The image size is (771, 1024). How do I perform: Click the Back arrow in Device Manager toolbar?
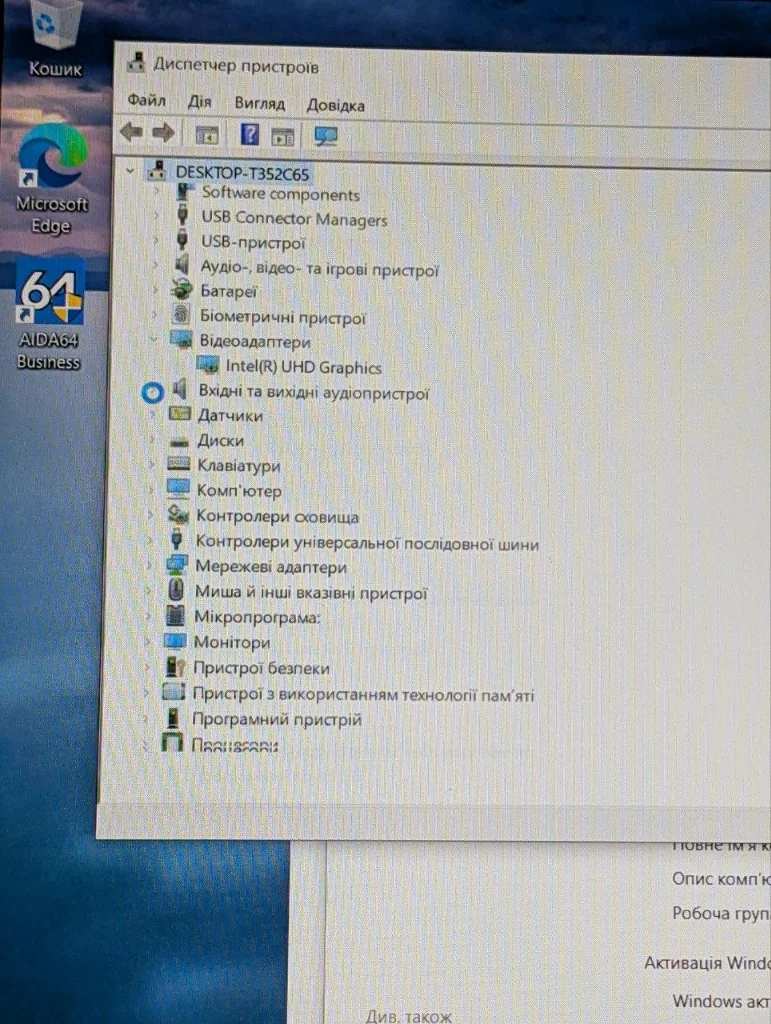pyautogui.click(x=132, y=133)
